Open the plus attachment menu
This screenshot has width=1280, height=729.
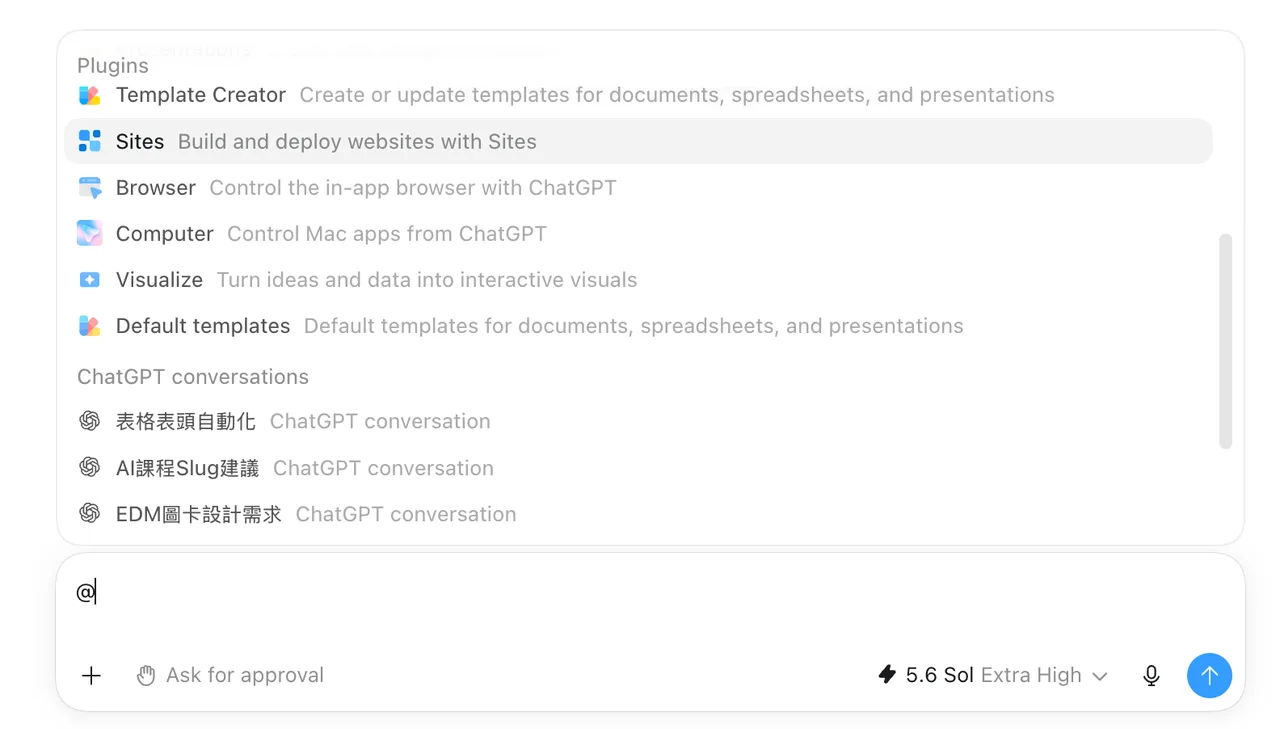[x=91, y=676]
